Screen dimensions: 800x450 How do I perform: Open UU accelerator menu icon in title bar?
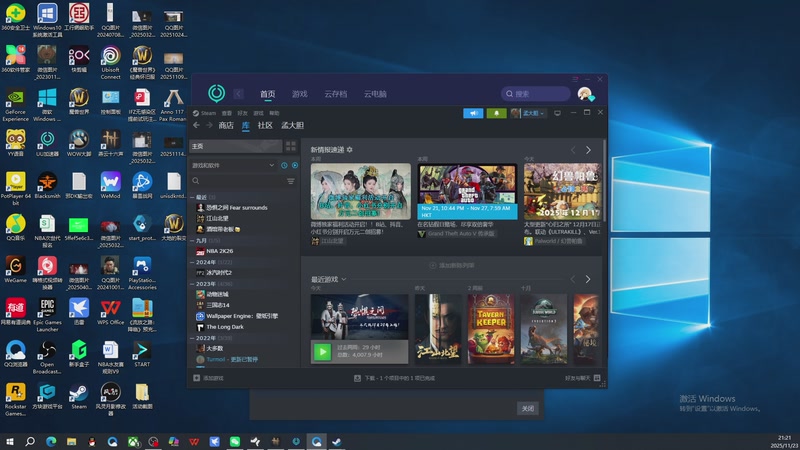click(576, 79)
